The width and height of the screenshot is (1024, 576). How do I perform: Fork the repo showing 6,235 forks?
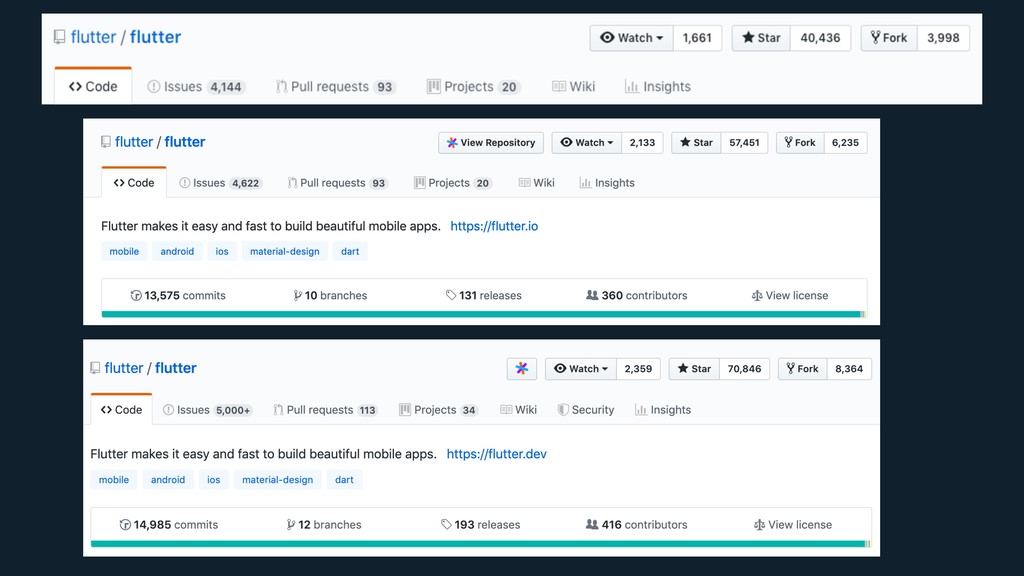(x=801, y=142)
